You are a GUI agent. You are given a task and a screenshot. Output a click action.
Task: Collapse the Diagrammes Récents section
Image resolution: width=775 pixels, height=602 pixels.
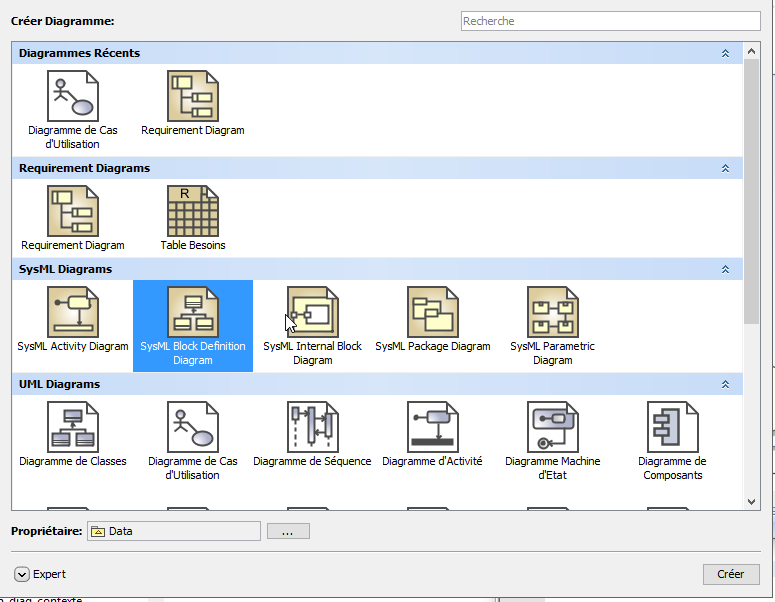point(726,54)
